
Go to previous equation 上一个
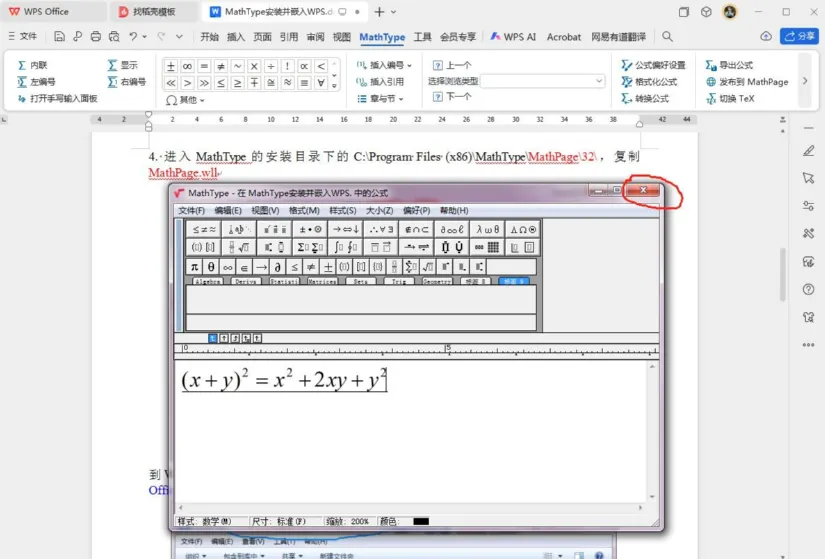click(x=452, y=65)
